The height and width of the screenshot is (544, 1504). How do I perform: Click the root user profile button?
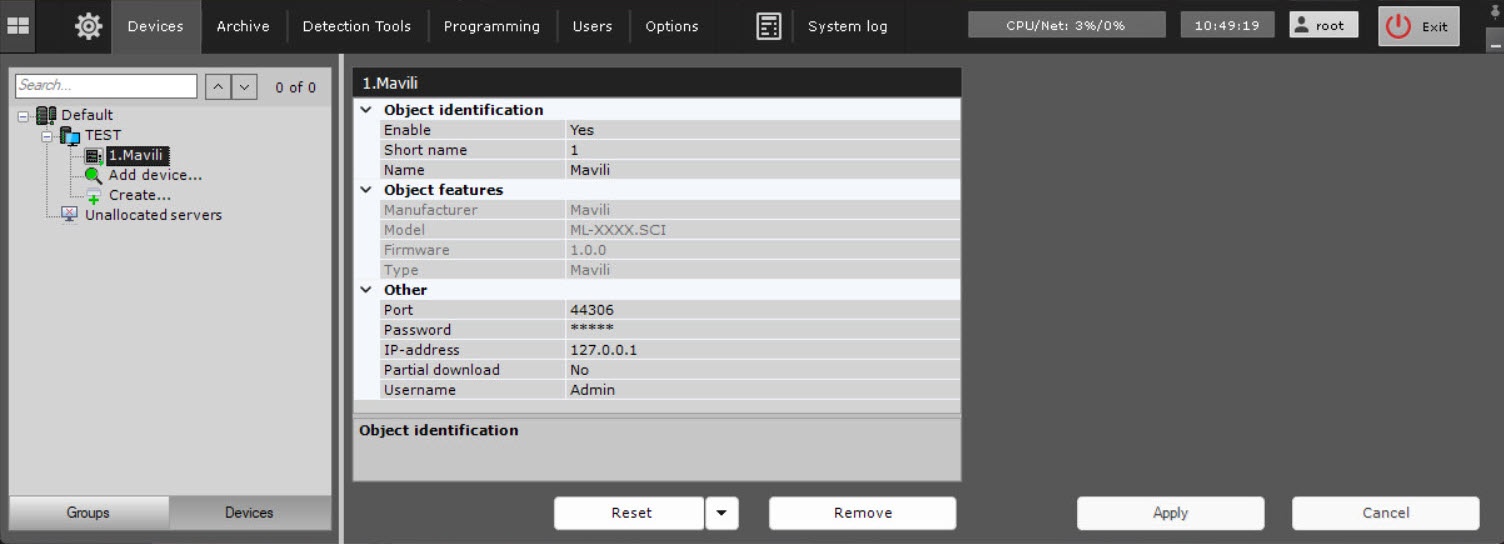click(1323, 26)
